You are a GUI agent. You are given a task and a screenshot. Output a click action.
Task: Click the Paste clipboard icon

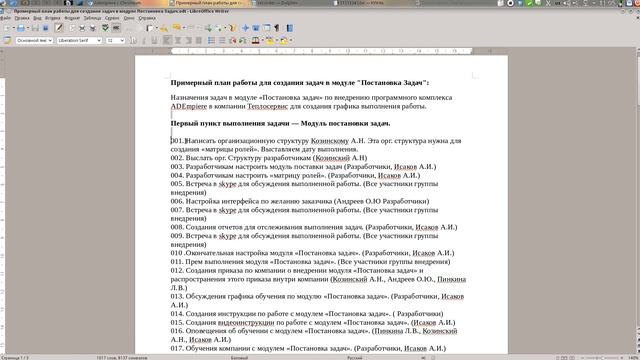149,28
